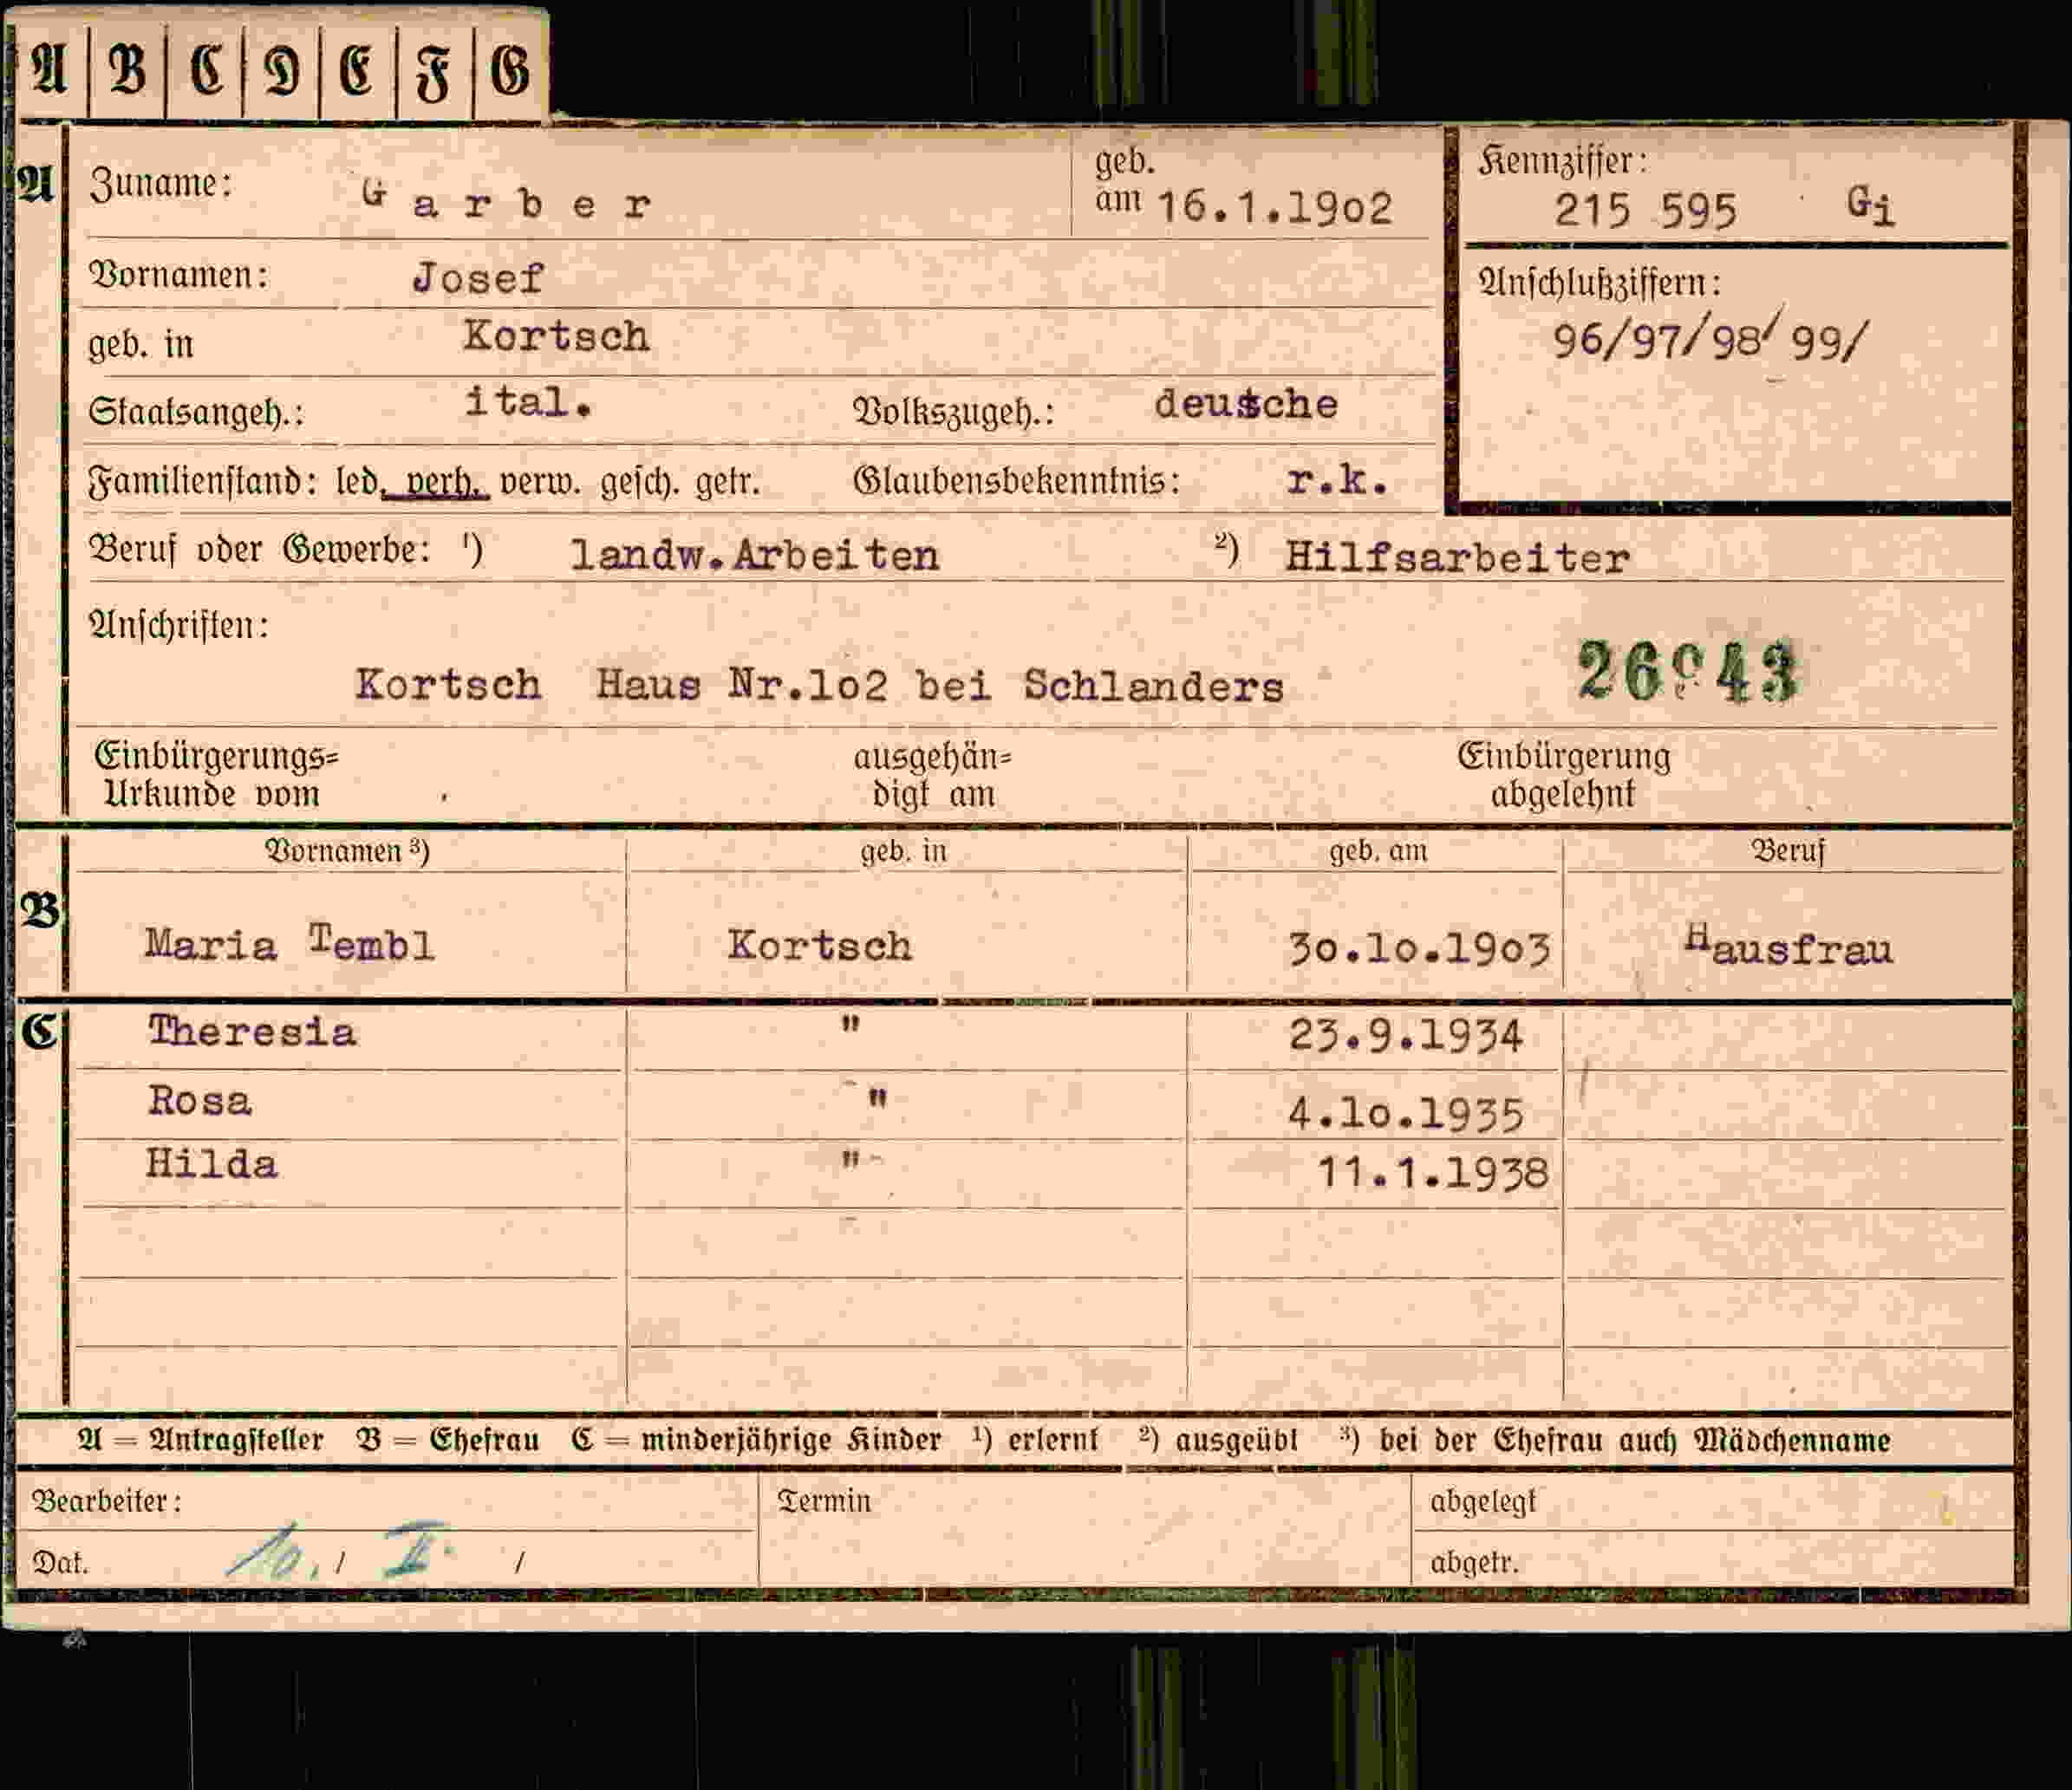Click wife's name 'Maria Tembl'
The width and height of the screenshot is (2072, 1790).
pos(289,943)
